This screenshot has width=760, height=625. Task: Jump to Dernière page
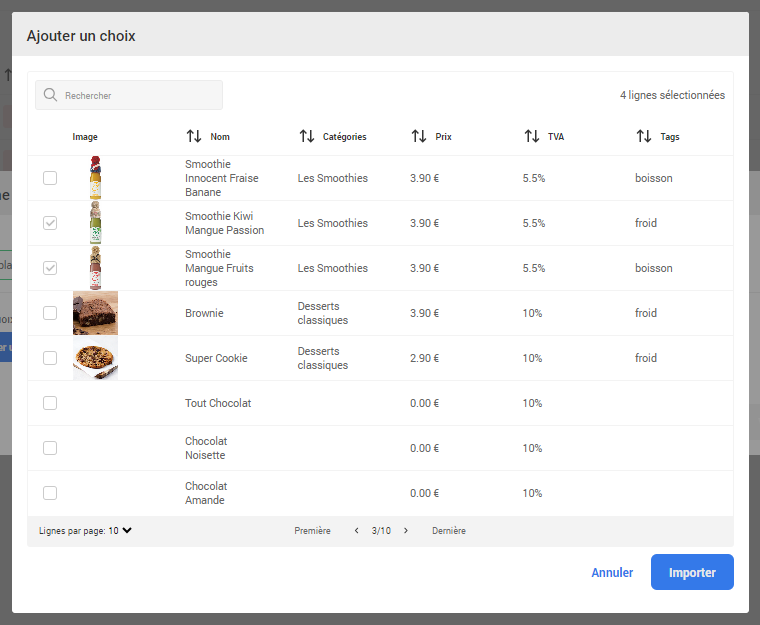coord(449,531)
